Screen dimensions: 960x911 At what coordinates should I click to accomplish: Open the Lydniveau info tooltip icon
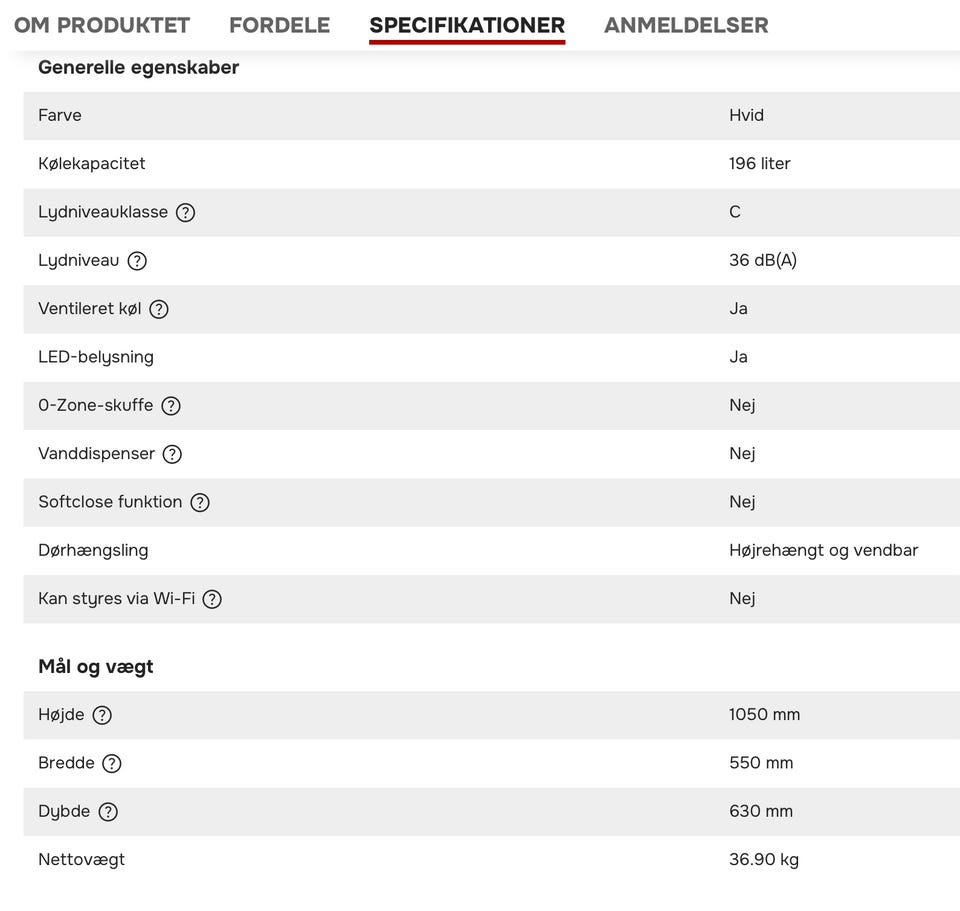137,261
